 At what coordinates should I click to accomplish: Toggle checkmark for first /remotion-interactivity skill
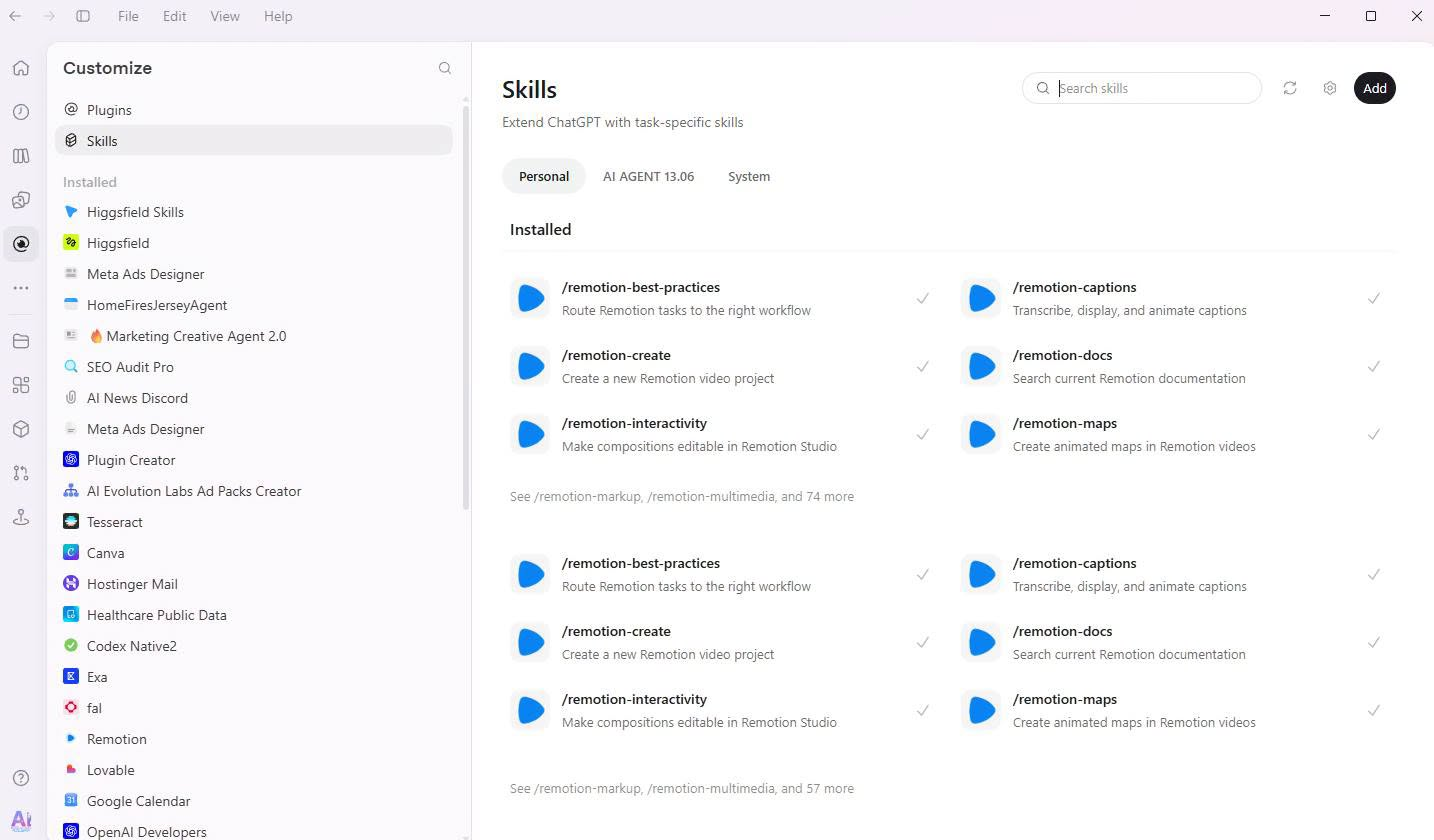point(923,434)
